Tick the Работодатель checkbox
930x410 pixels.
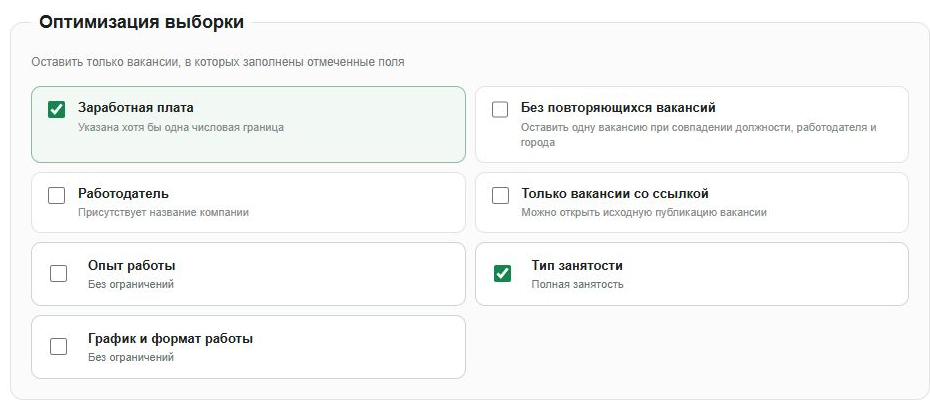click(x=56, y=196)
